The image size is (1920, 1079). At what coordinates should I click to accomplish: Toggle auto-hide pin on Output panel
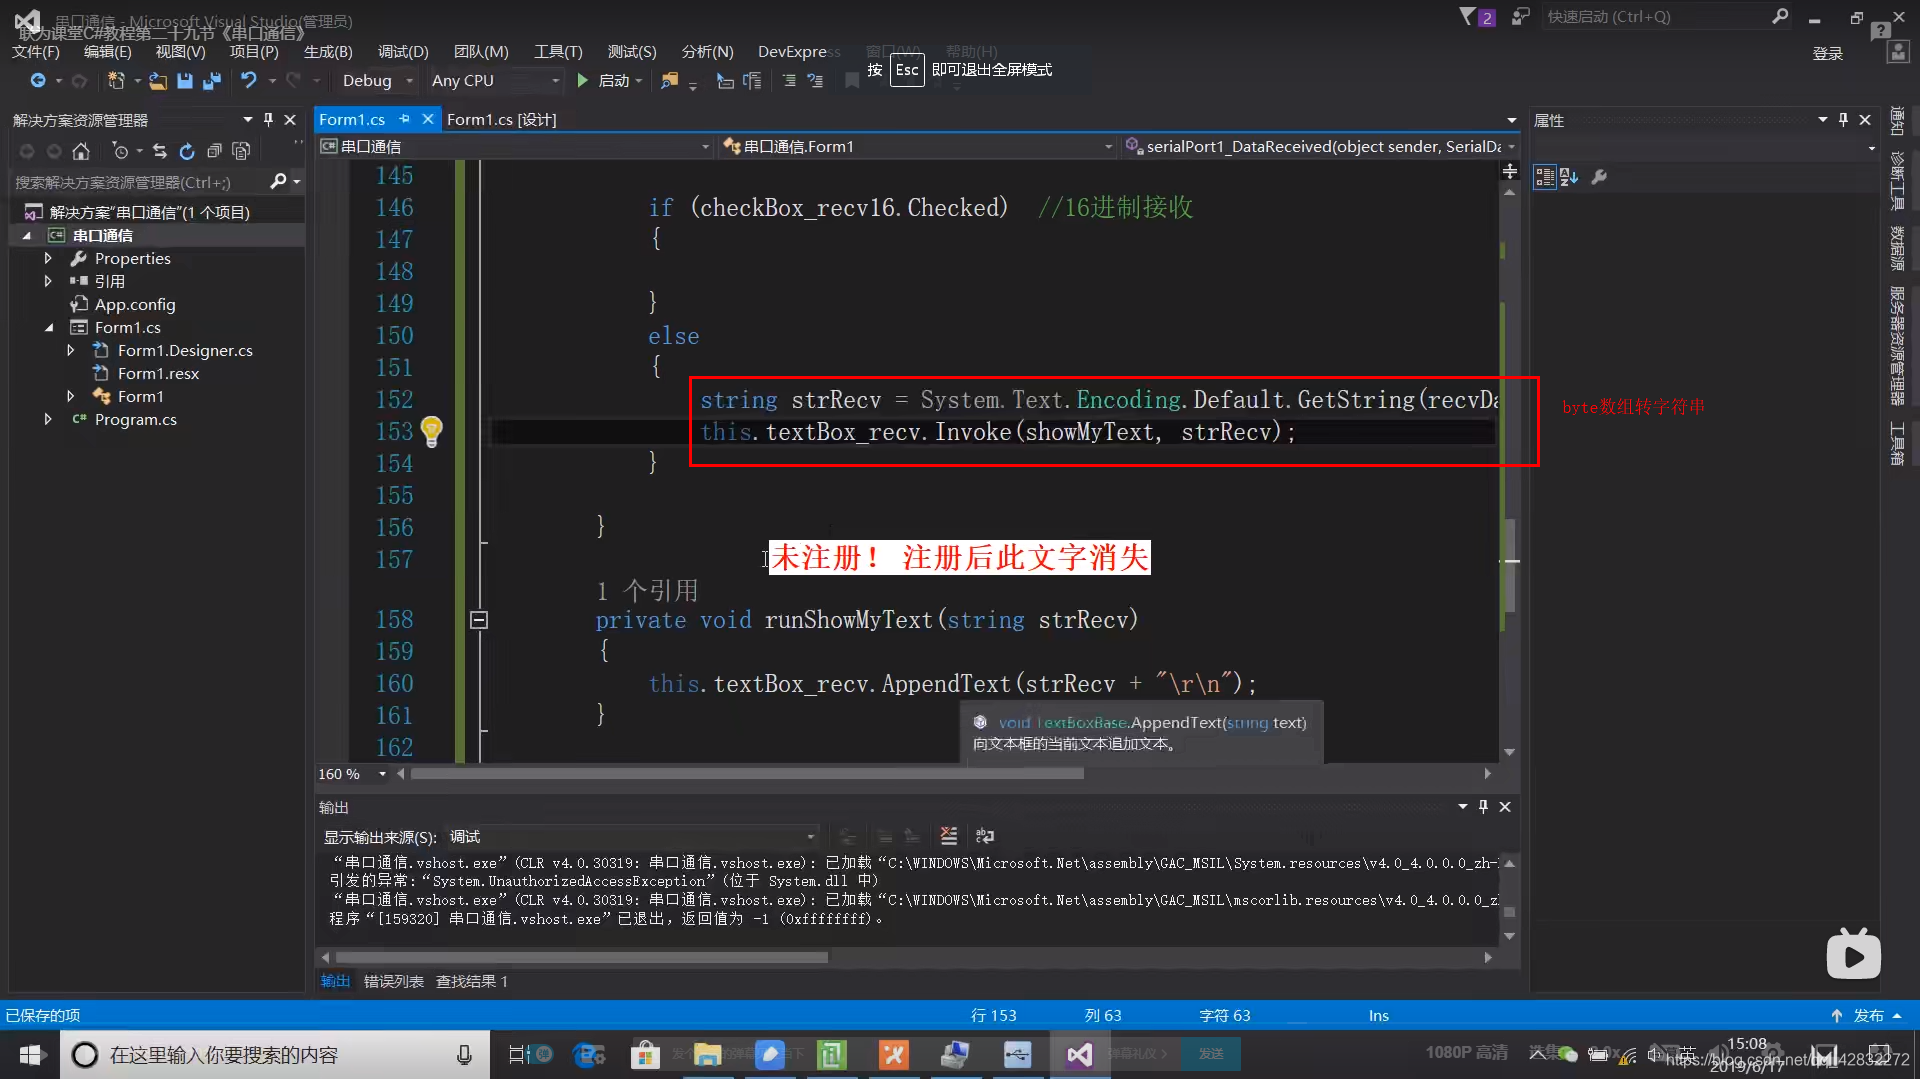1483,807
